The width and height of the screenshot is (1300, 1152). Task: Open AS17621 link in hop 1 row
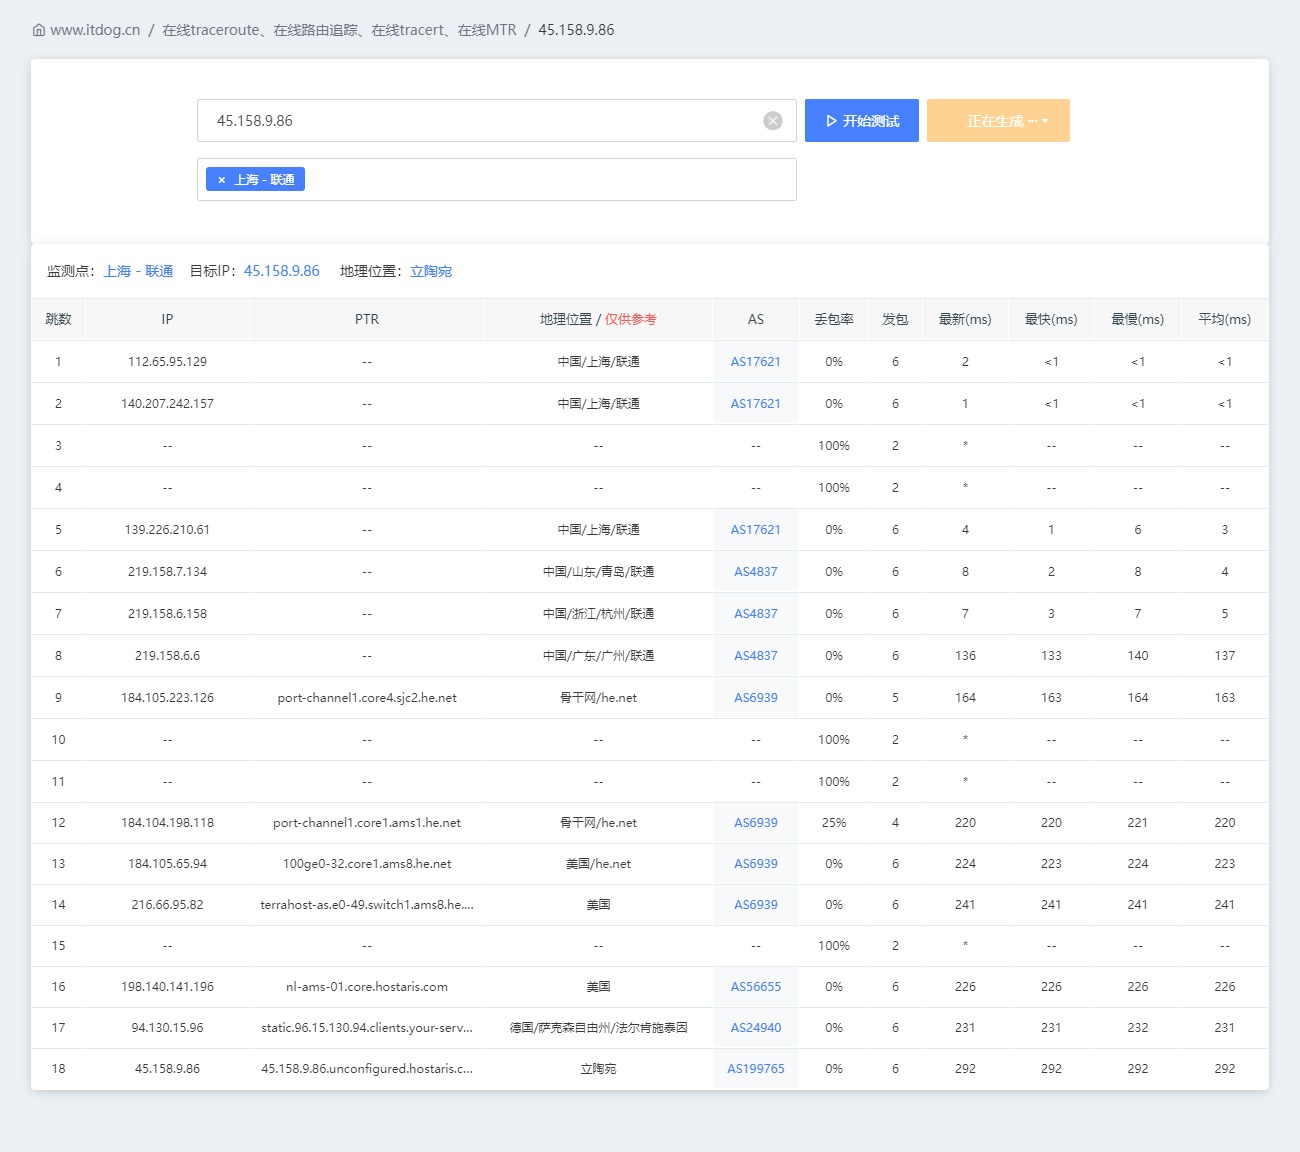point(756,362)
